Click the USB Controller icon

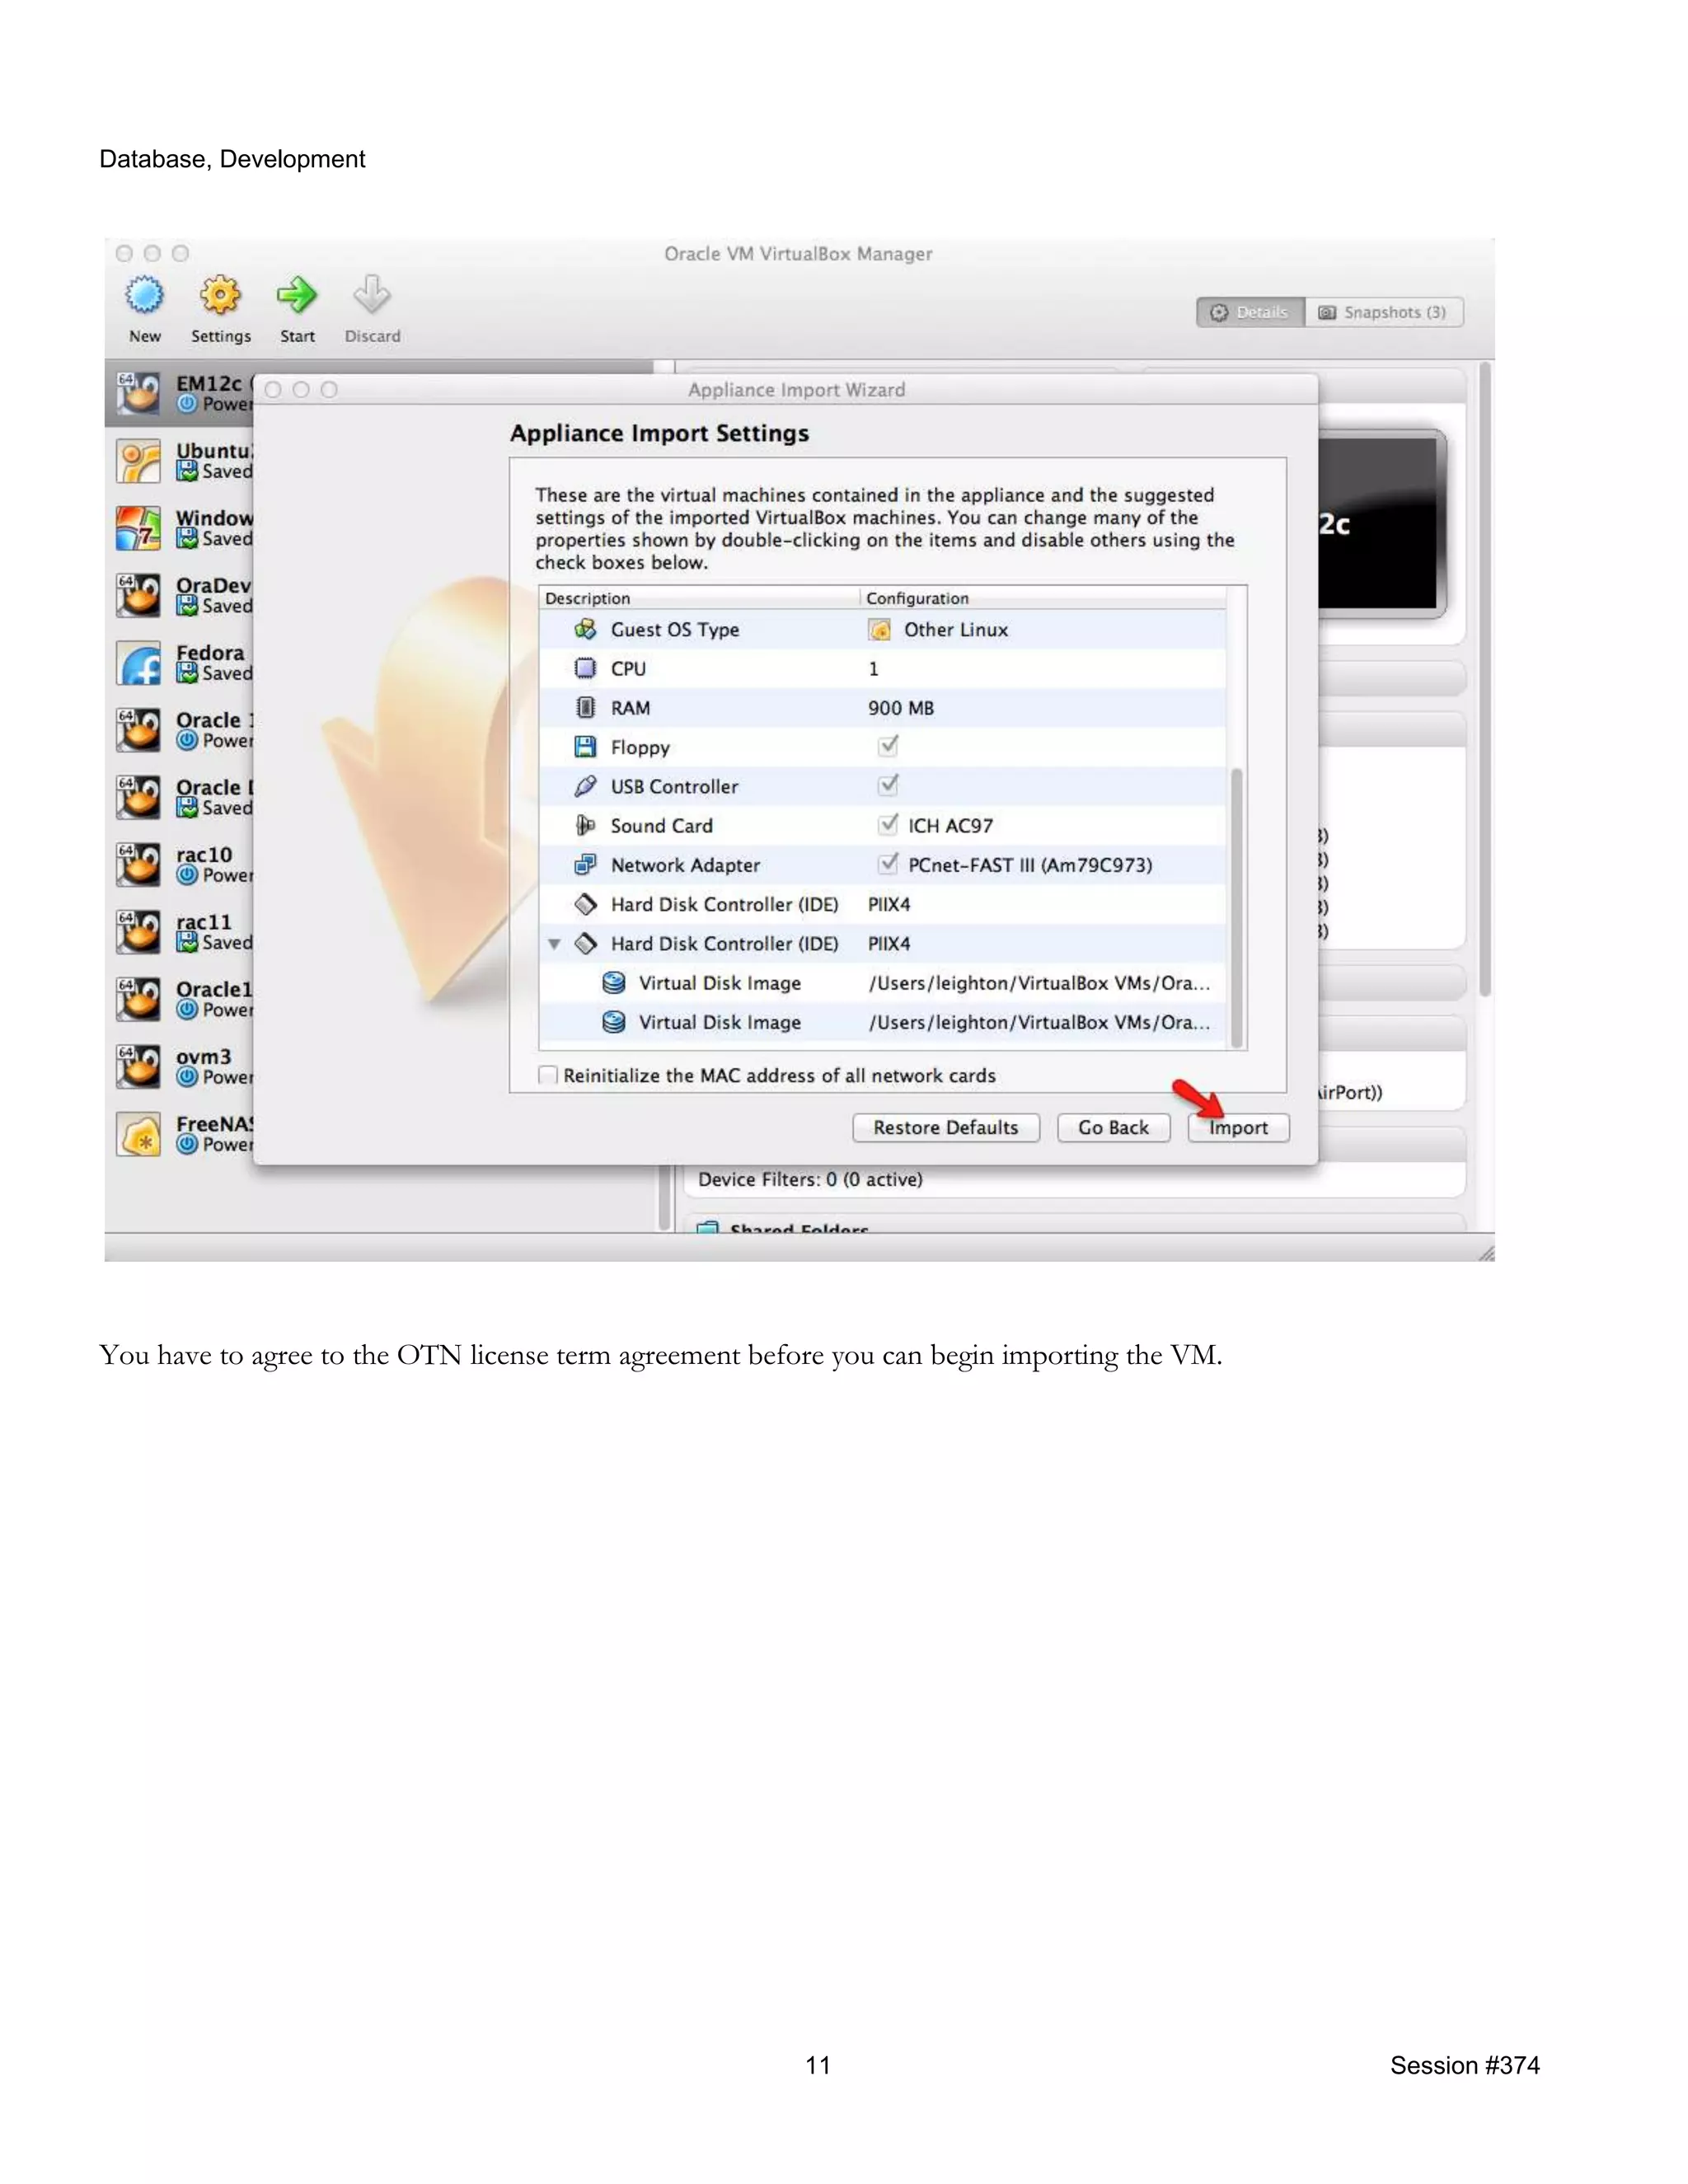click(585, 786)
